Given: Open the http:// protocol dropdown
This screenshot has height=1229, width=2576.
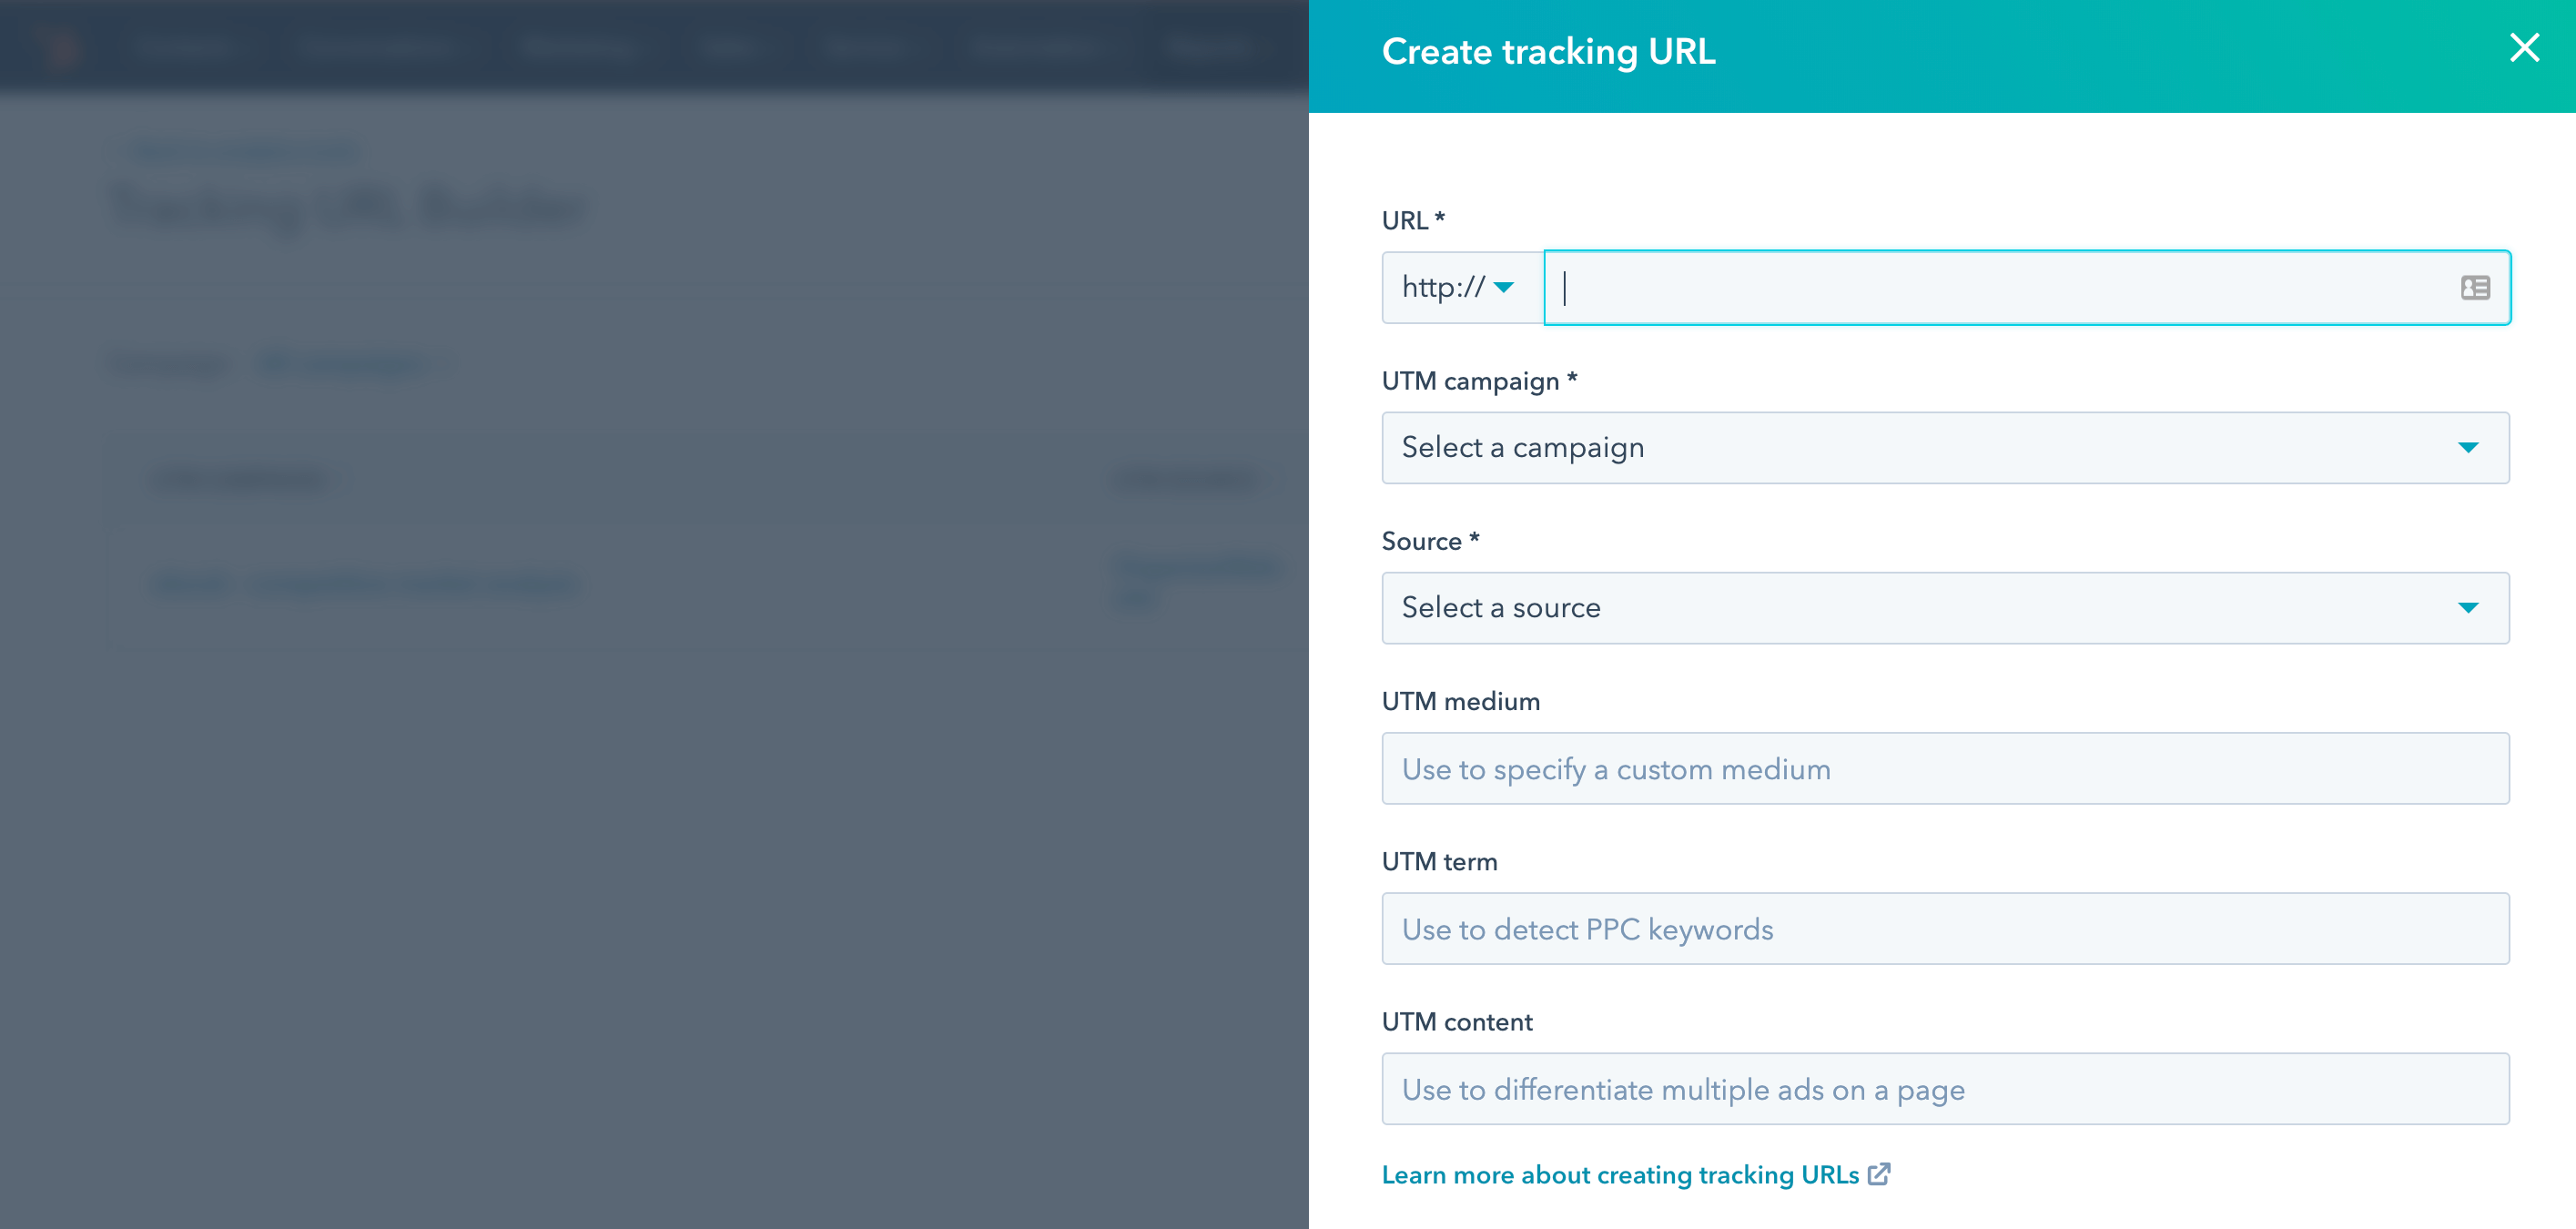Looking at the screenshot, I should click(1462, 288).
